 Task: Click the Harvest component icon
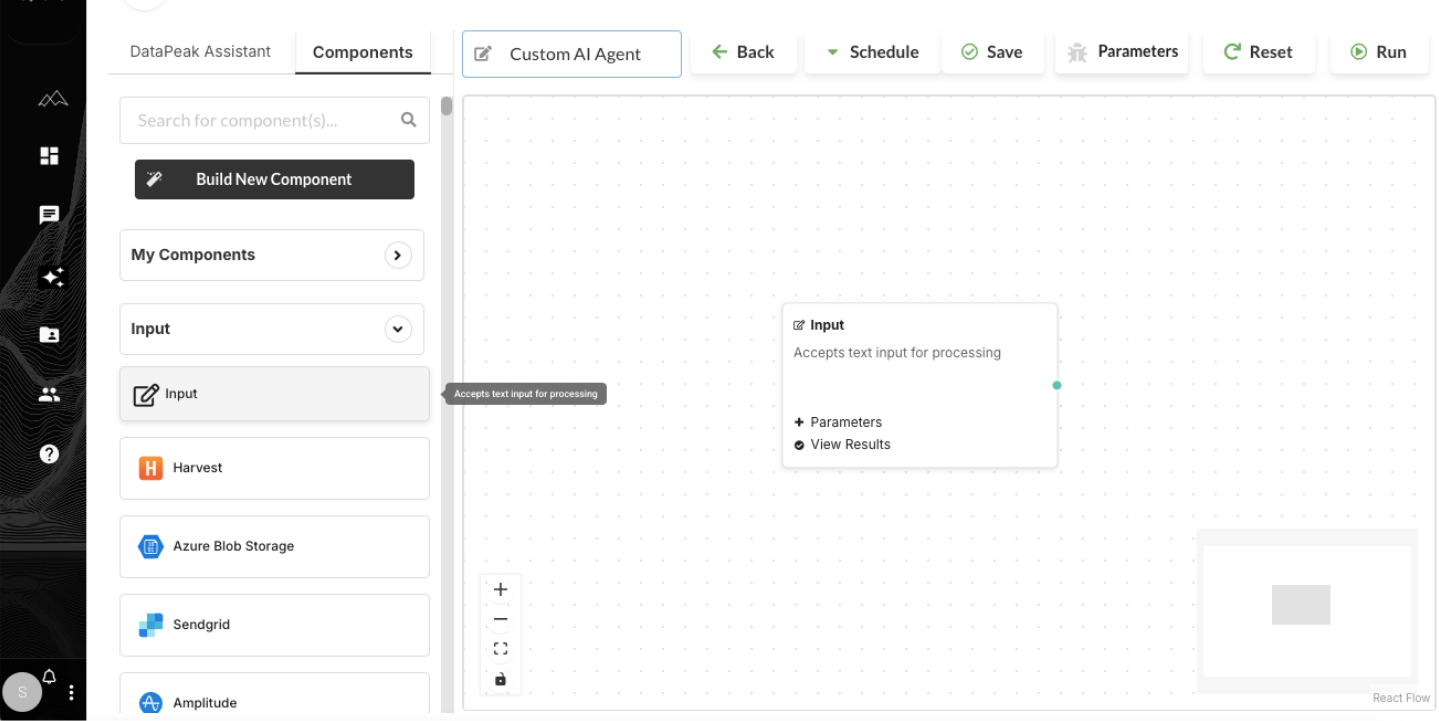click(151, 468)
